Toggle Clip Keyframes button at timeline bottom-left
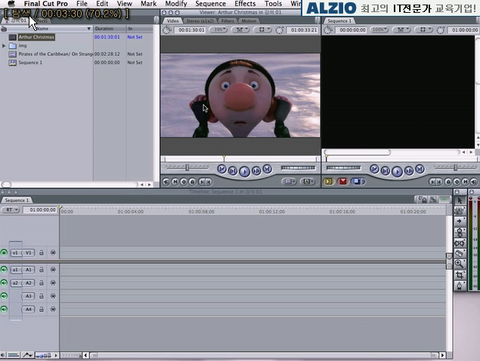 point(13,355)
